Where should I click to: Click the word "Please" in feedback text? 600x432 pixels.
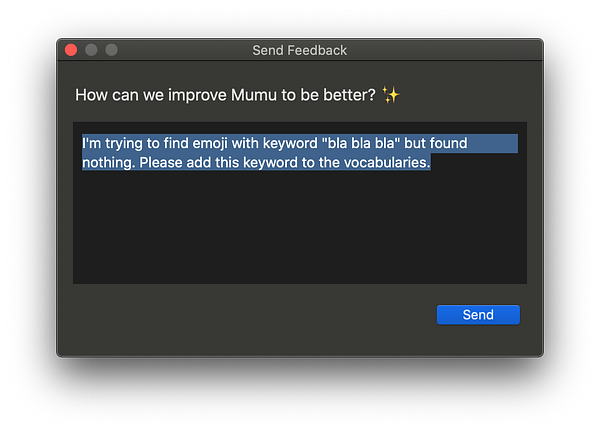pyautogui.click(x=164, y=163)
